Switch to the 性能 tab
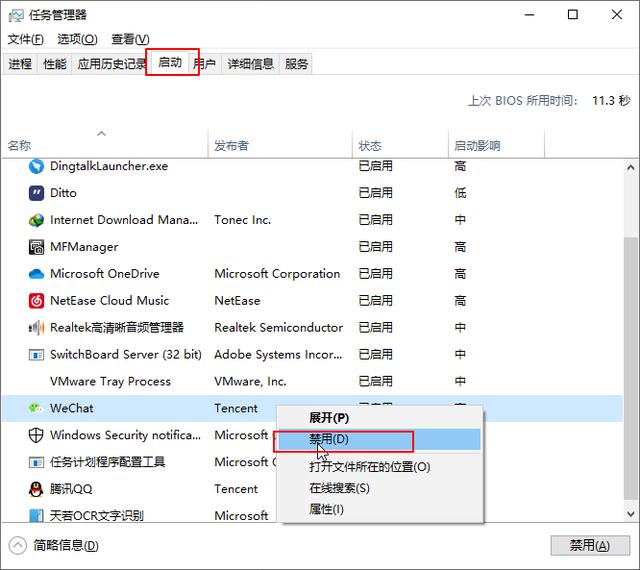This screenshot has height=570, width=640. (55, 64)
